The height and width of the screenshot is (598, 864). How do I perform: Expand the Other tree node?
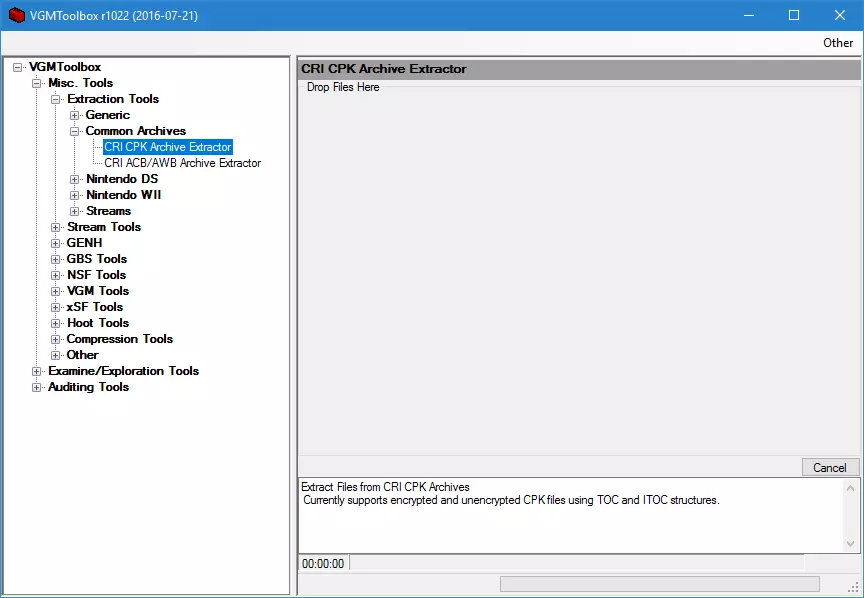[56, 355]
